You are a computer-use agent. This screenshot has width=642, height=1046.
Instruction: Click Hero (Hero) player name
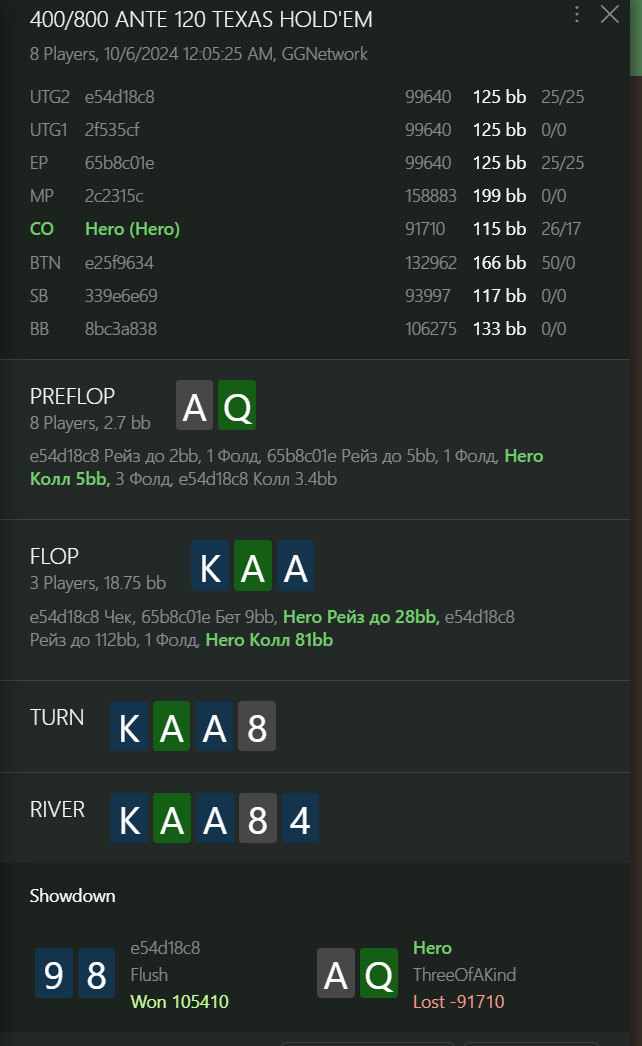133,229
